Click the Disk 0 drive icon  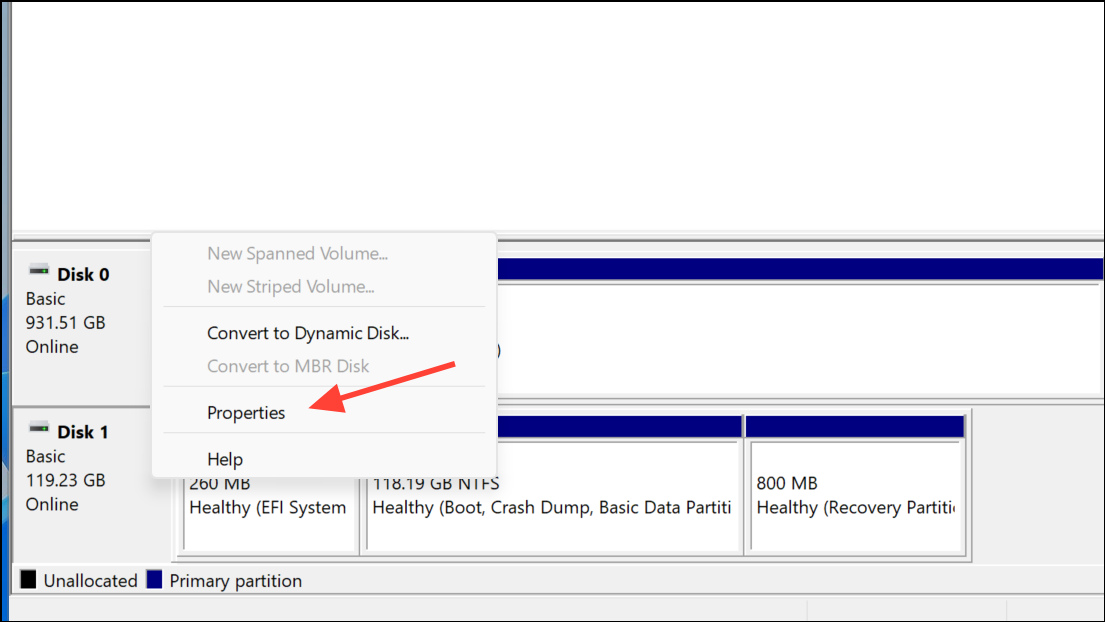pyautogui.click(x=40, y=270)
